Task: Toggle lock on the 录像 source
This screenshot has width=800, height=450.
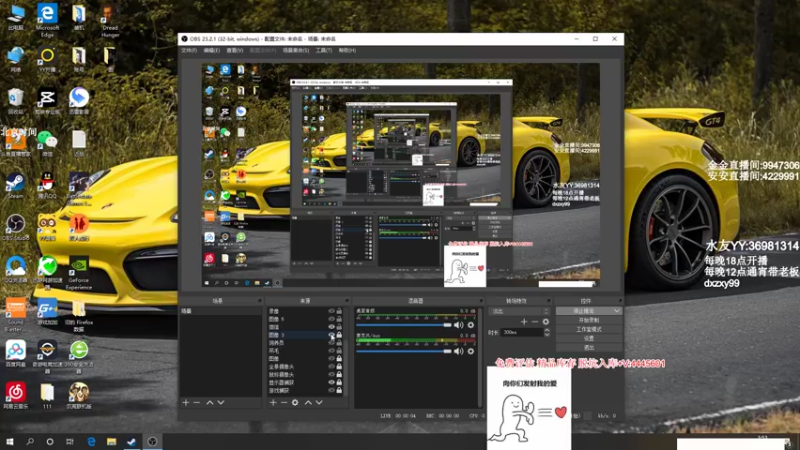Action: click(341, 311)
